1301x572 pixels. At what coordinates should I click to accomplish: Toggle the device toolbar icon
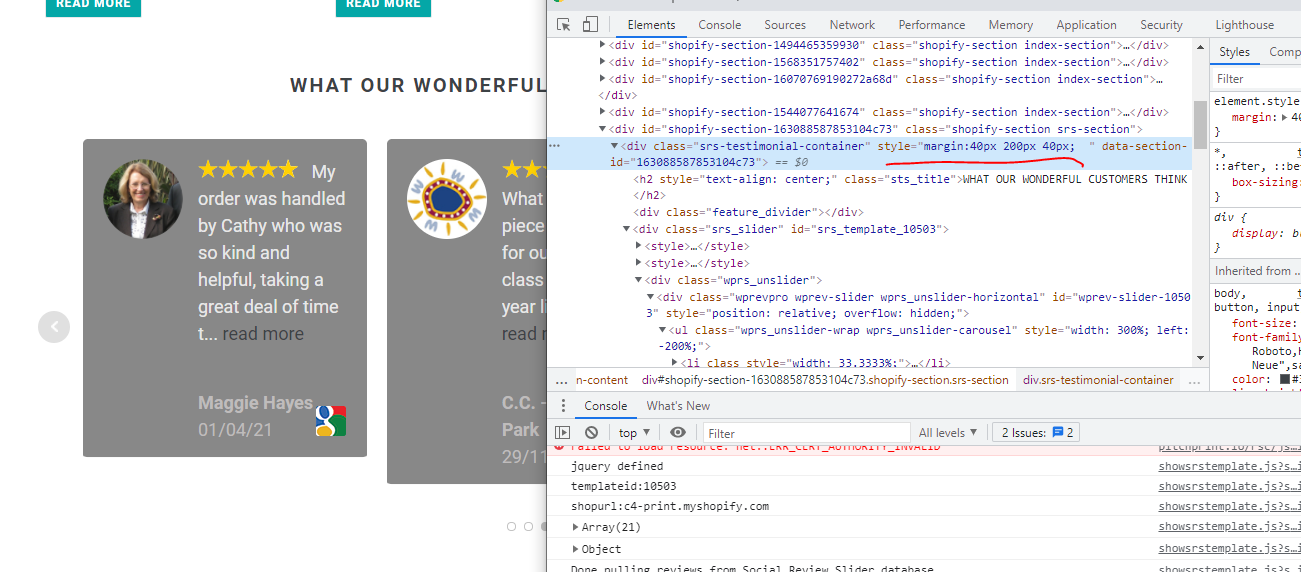pyautogui.click(x=590, y=25)
